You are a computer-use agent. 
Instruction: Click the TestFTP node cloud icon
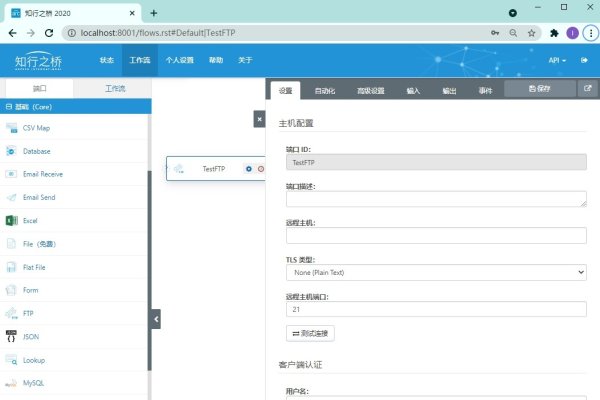coord(179,168)
